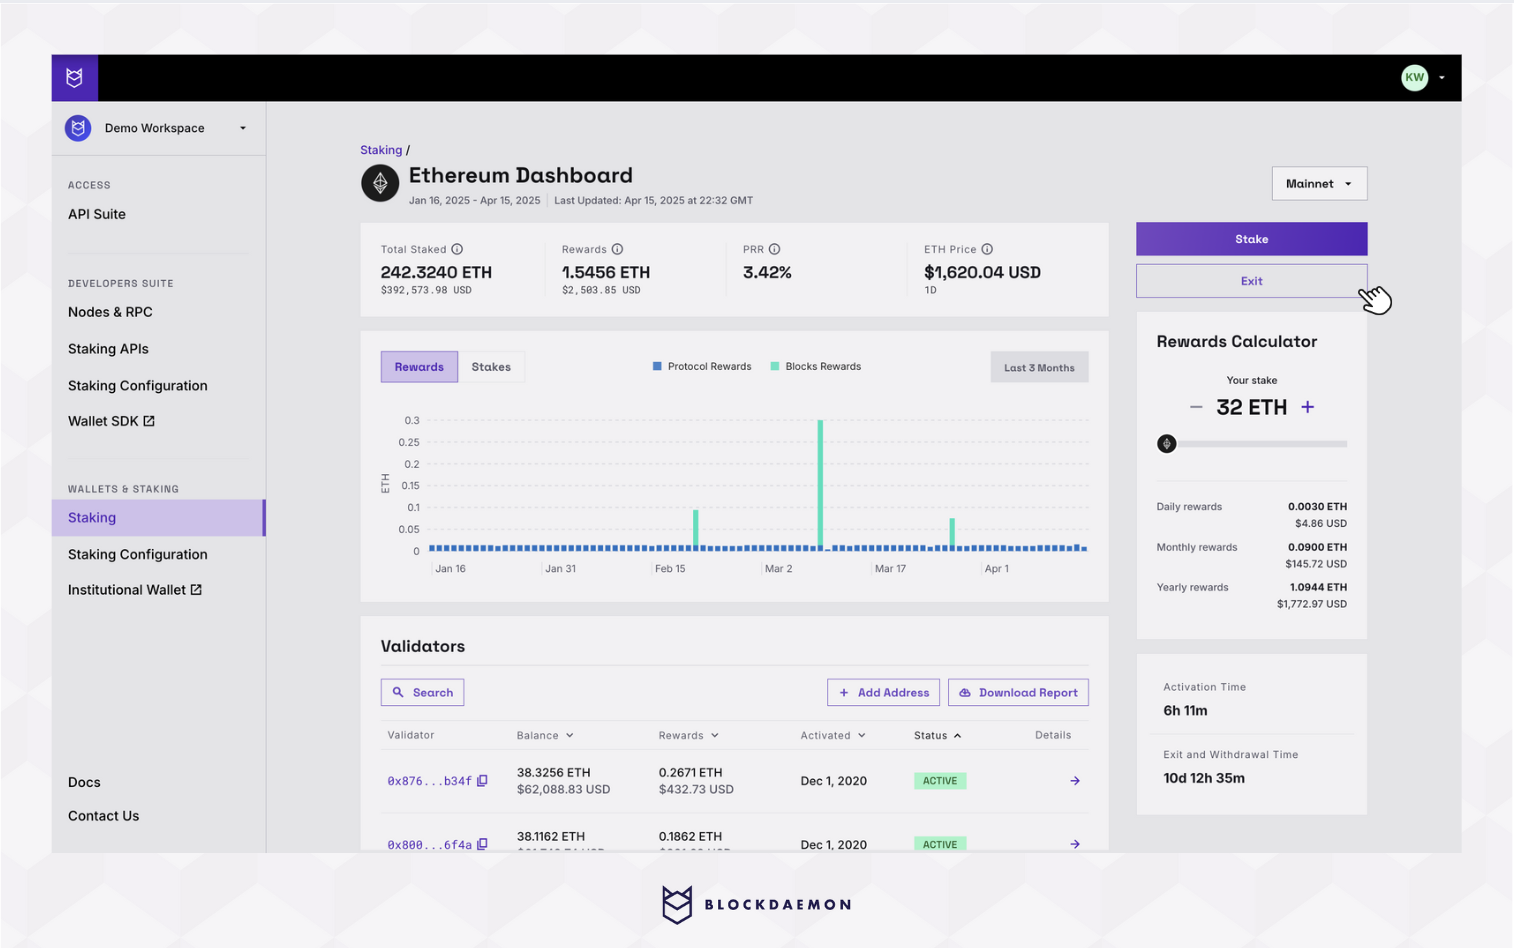Click the Blockdaemon logo in top bar
This screenshot has height=948, width=1514.
tap(74, 77)
